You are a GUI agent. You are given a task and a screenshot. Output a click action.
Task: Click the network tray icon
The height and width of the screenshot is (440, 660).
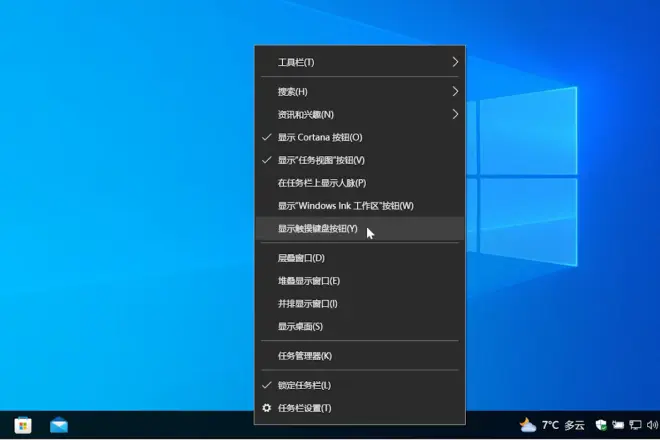point(635,425)
